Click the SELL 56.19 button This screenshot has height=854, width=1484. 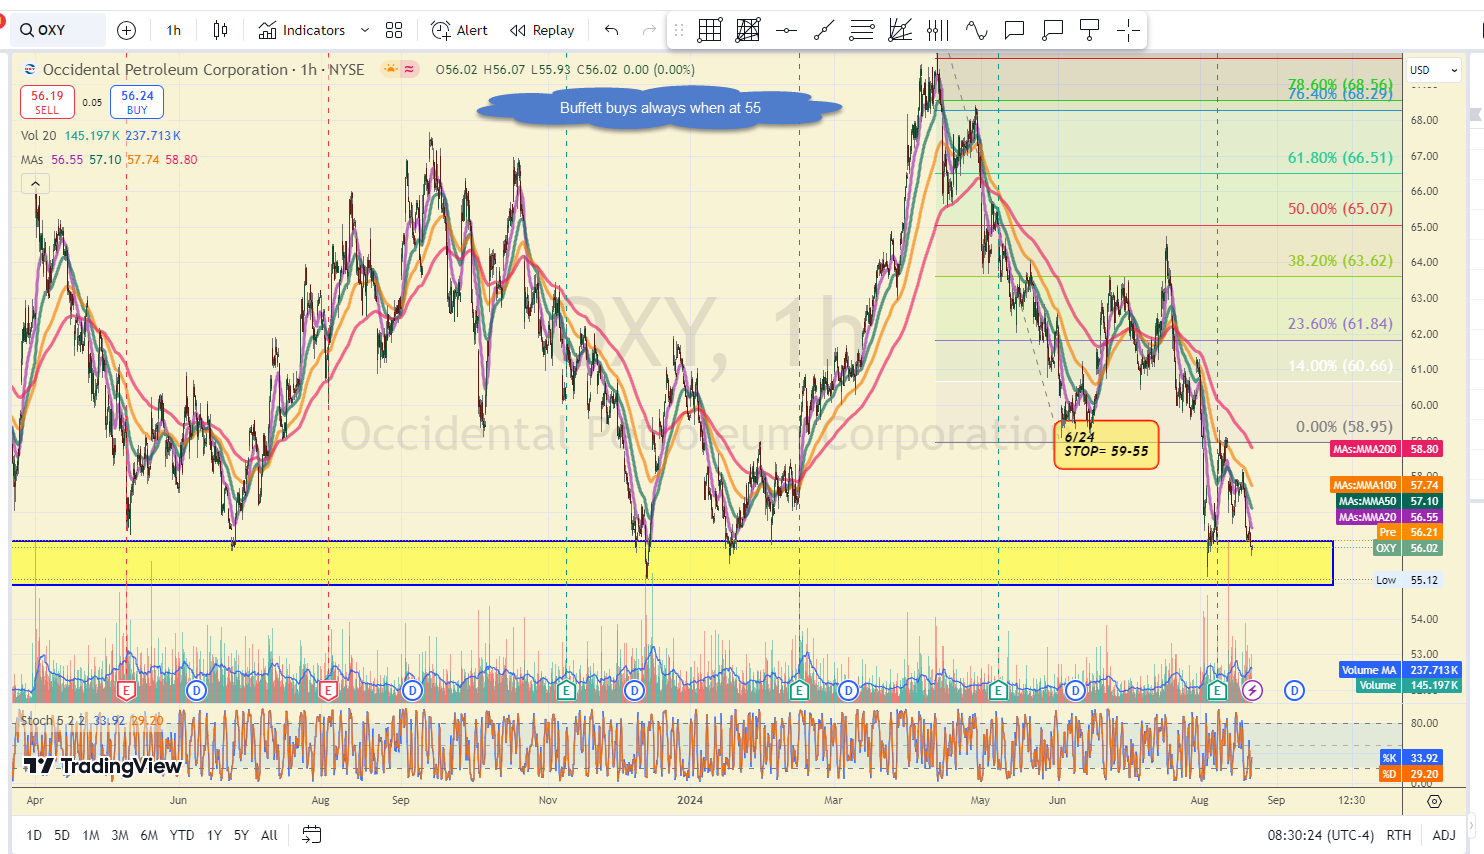click(x=47, y=102)
